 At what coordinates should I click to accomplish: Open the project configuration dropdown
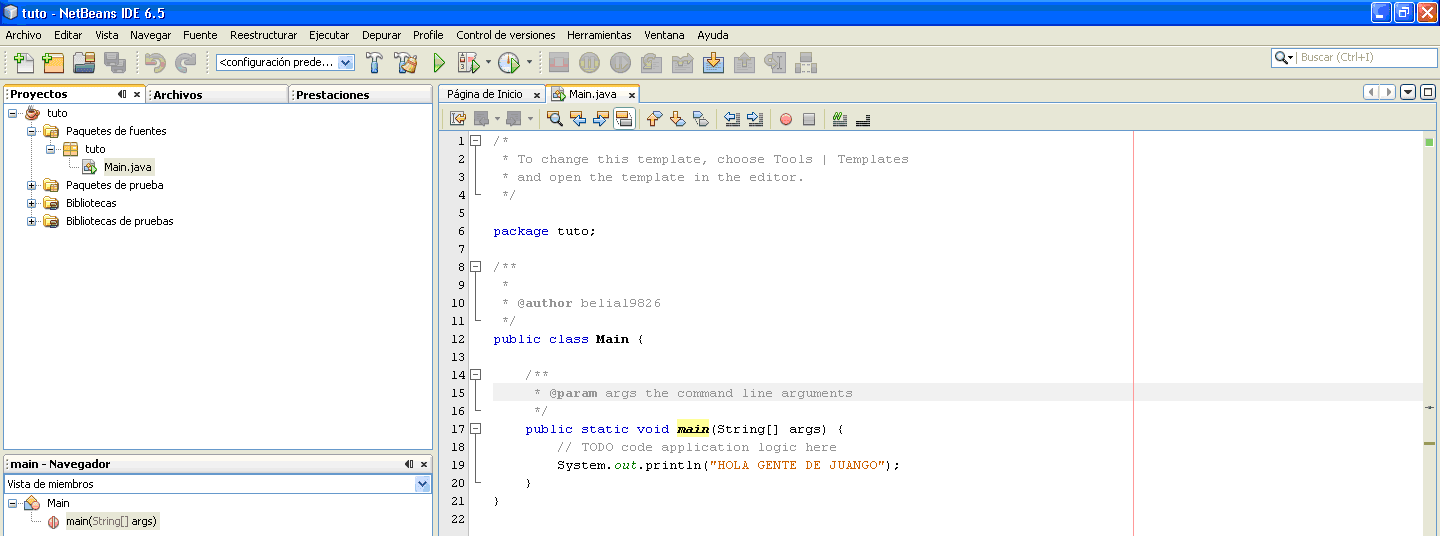346,62
